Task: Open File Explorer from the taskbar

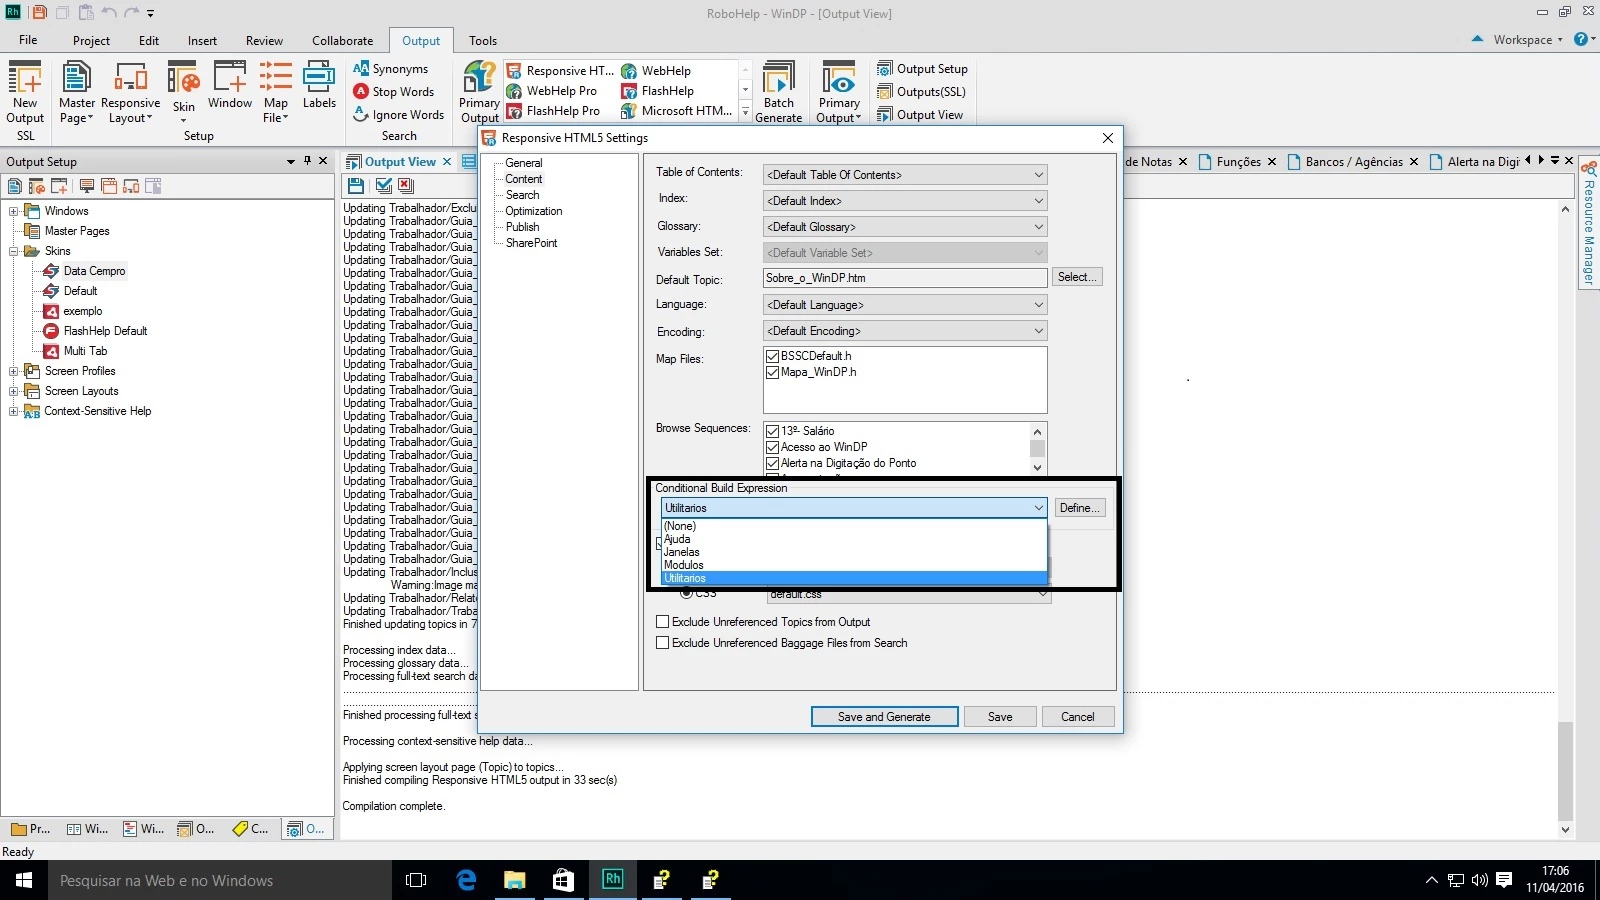Action: (515, 880)
